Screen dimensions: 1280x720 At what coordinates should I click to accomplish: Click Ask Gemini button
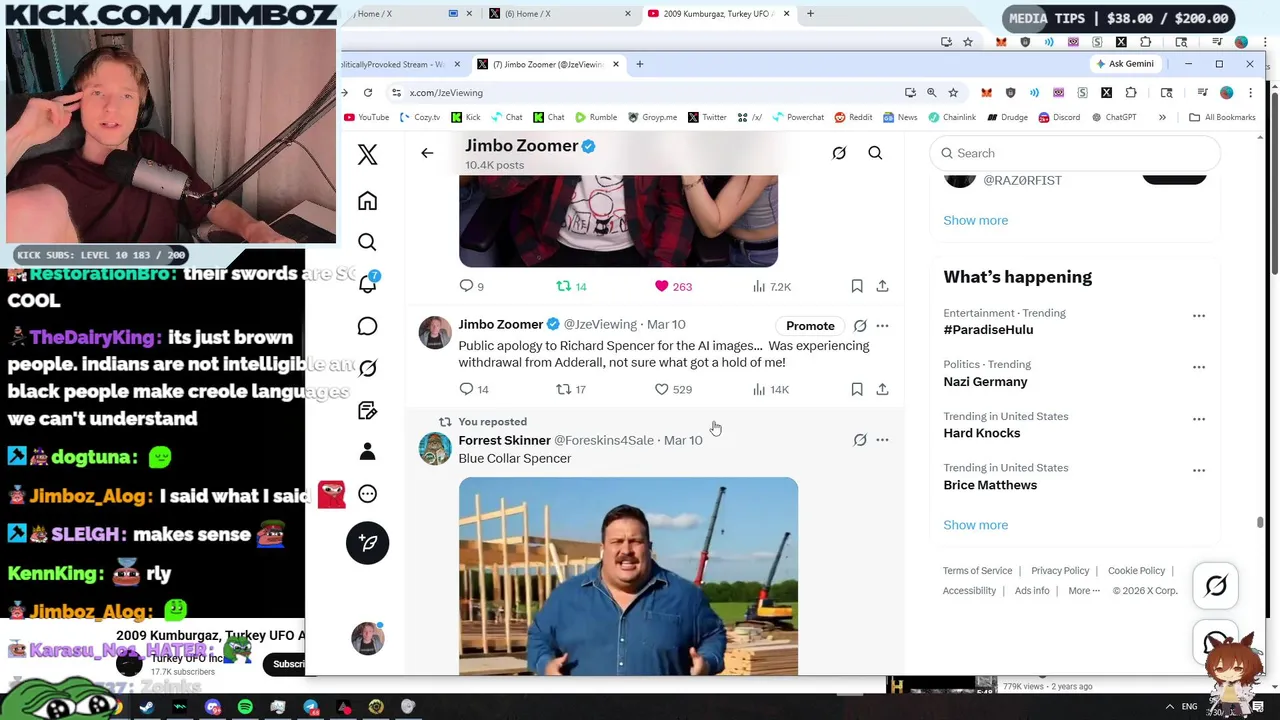1125,64
